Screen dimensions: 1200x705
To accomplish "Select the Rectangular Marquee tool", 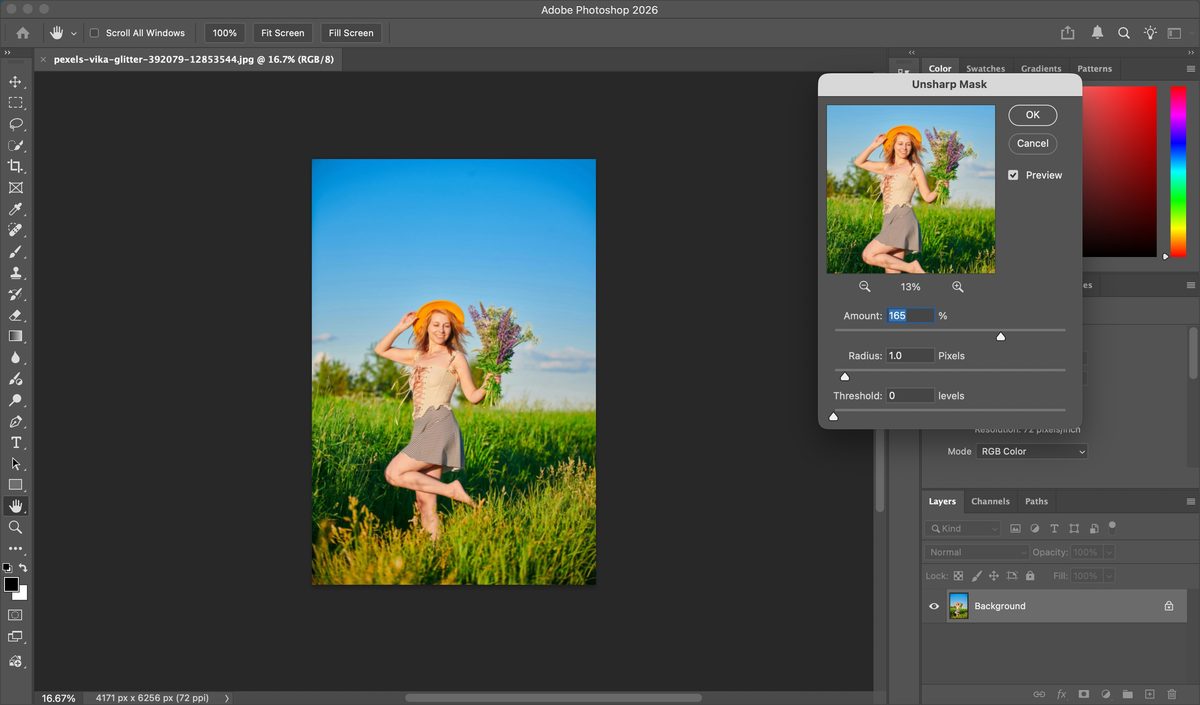I will 15,103.
